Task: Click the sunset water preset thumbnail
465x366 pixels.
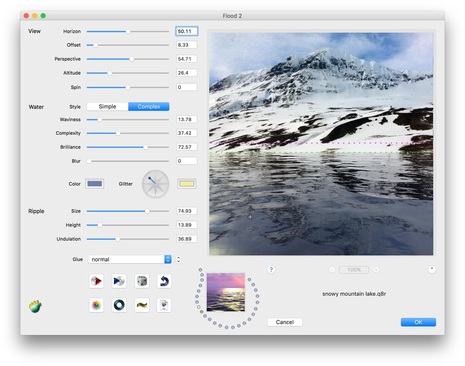Action: (226, 292)
